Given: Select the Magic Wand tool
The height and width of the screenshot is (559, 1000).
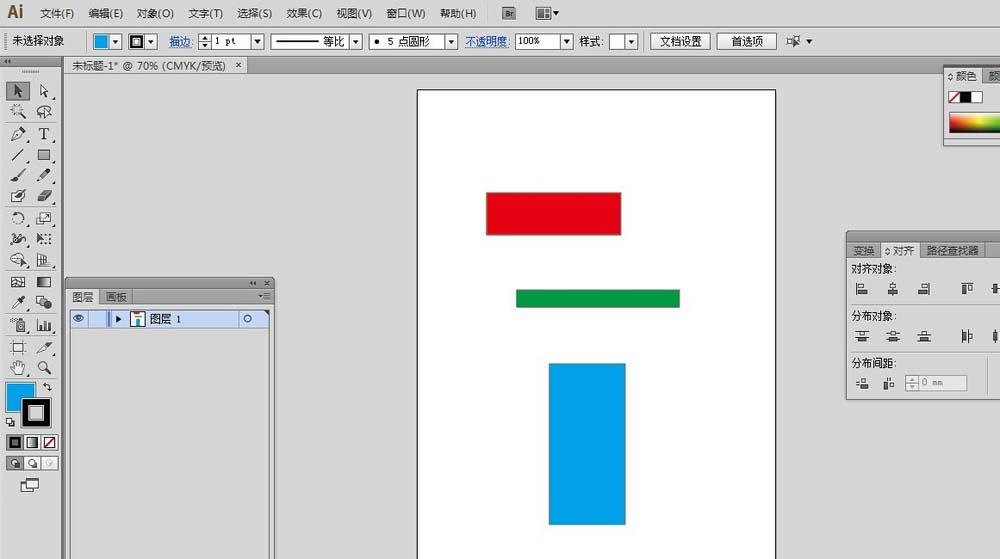Looking at the screenshot, I should pyautogui.click(x=18, y=112).
